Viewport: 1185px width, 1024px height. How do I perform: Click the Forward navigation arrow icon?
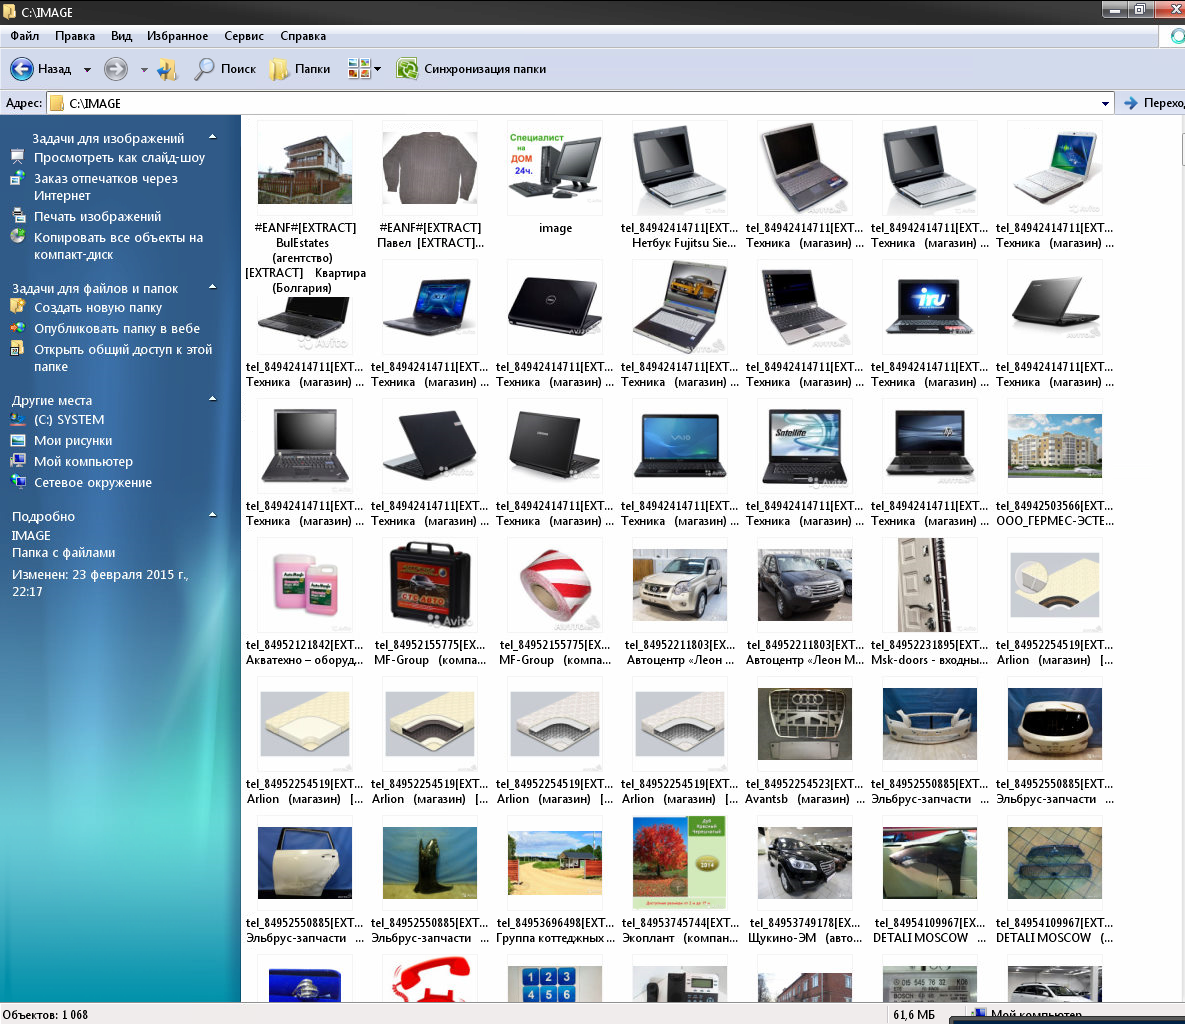(x=116, y=69)
